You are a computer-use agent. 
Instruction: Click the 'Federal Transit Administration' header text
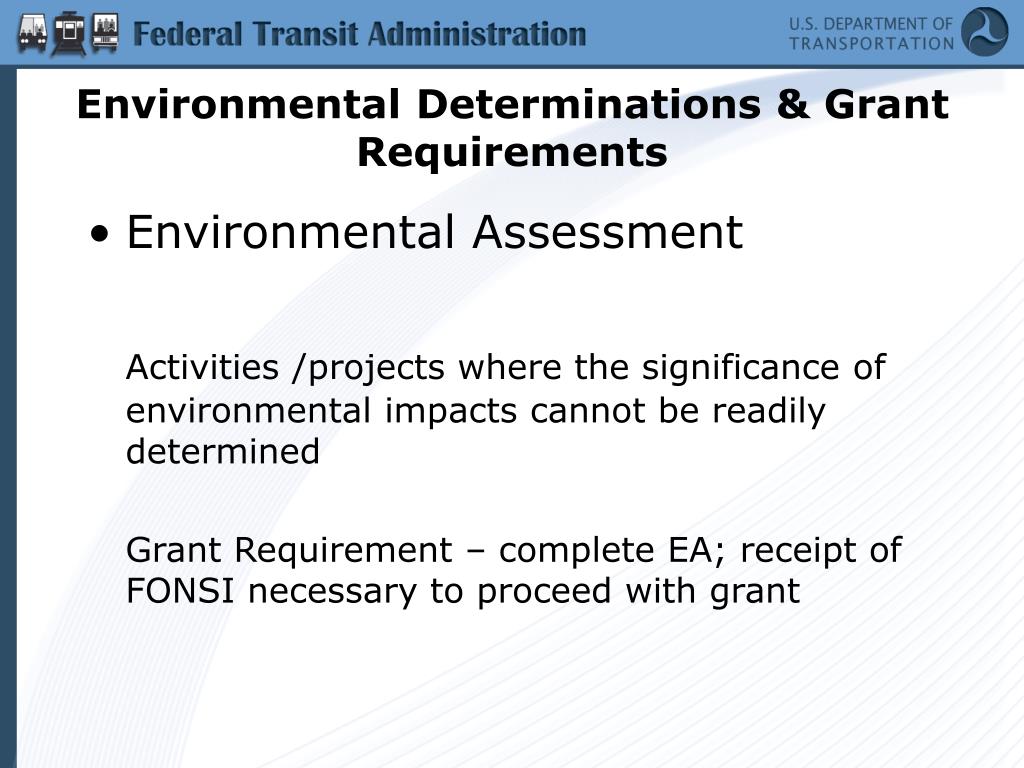click(359, 34)
